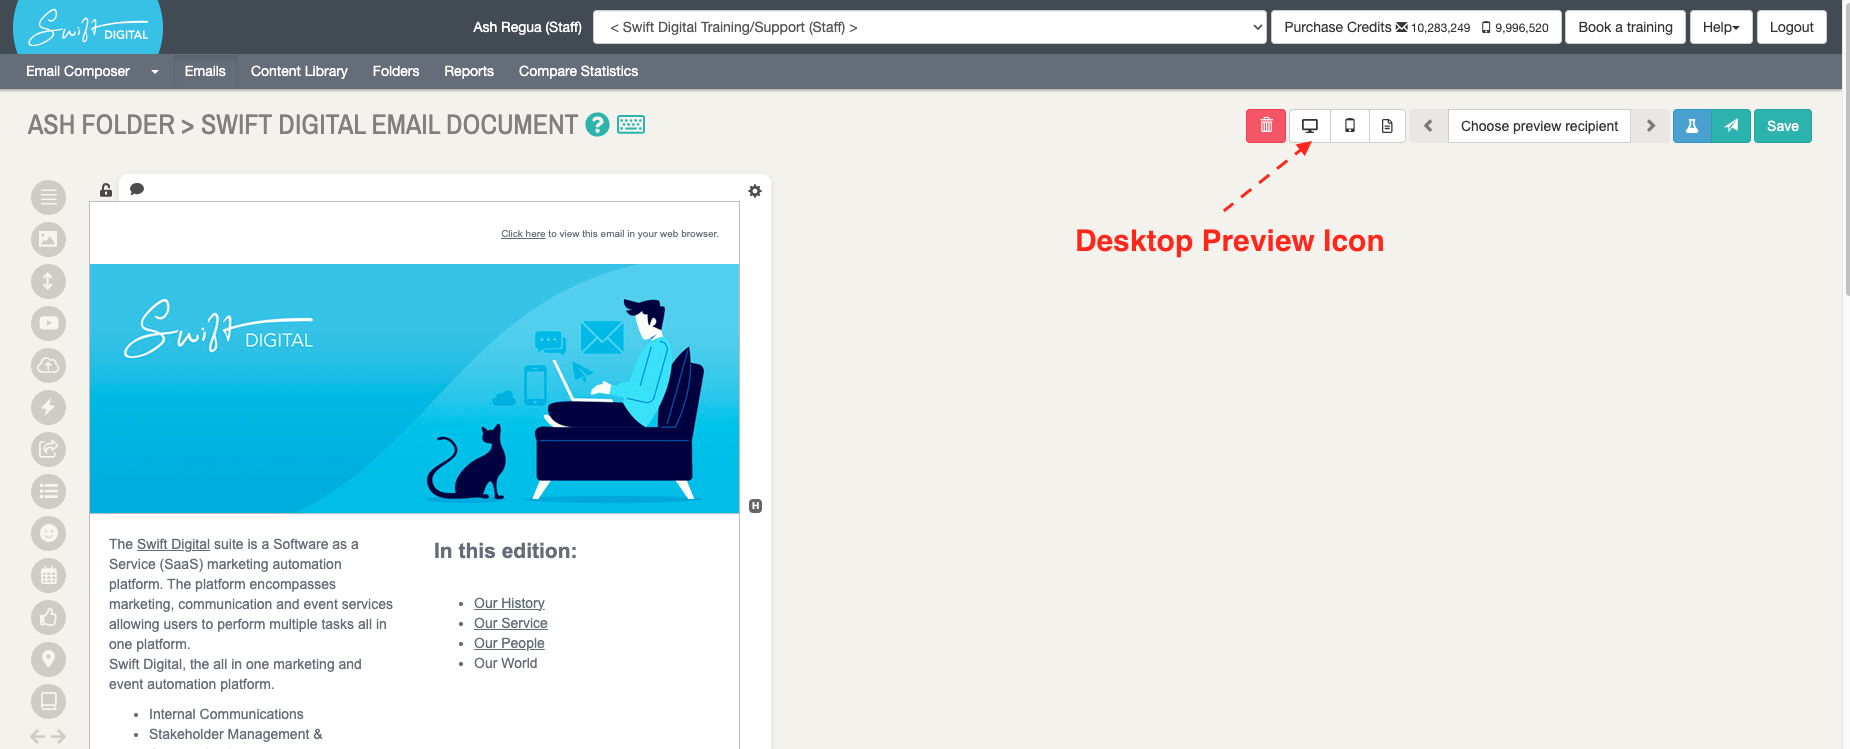Open the account selector dropdown
Image resolution: width=1850 pixels, height=749 pixels.
(x=930, y=27)
